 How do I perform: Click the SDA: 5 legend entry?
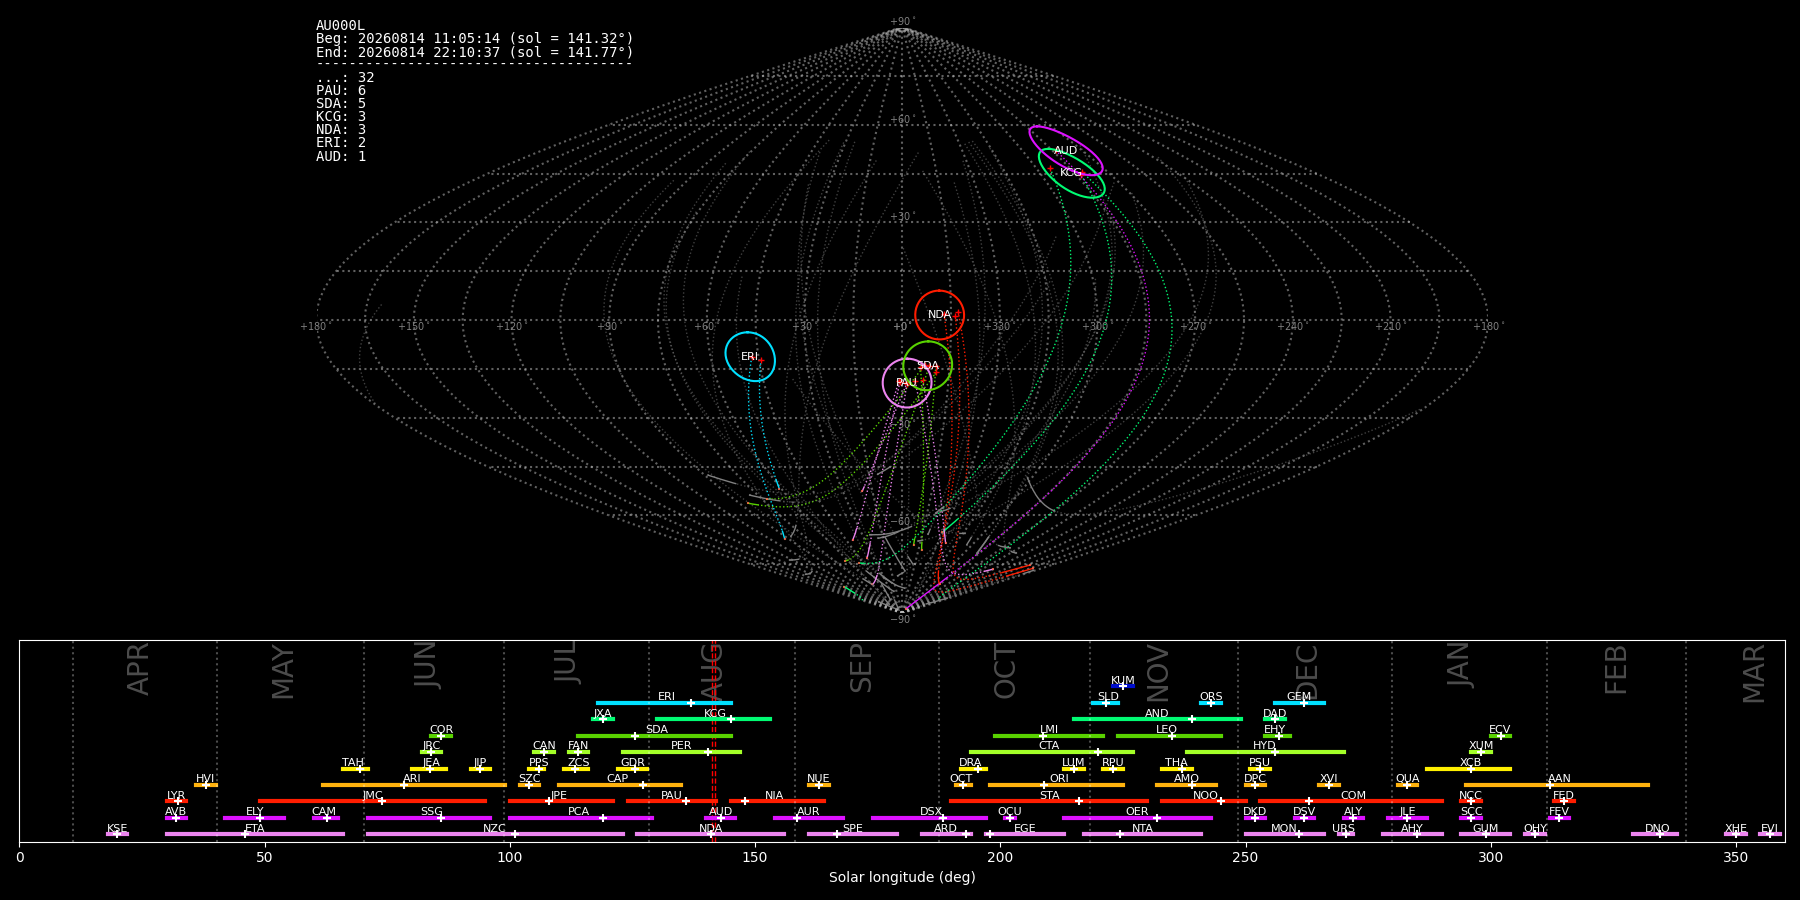click(x=341, y=104)
